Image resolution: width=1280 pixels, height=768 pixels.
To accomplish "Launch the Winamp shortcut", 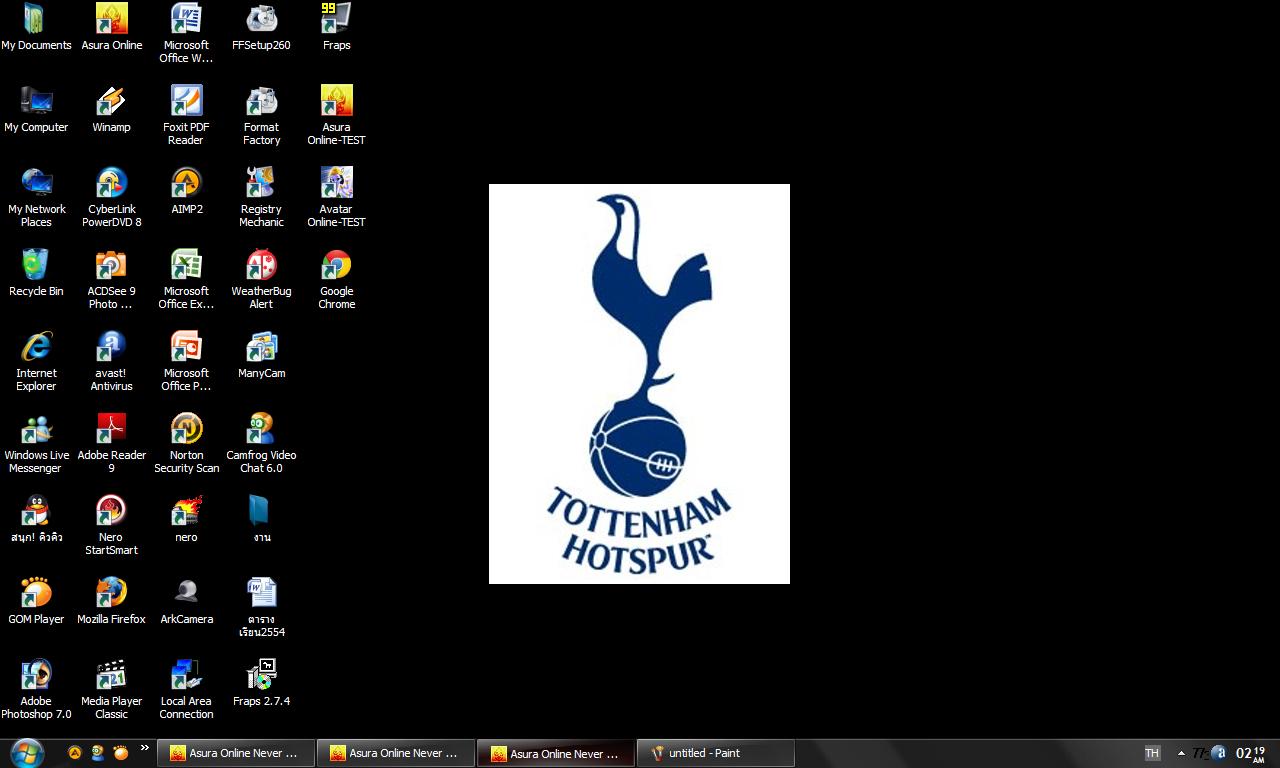I will [111, 109].
